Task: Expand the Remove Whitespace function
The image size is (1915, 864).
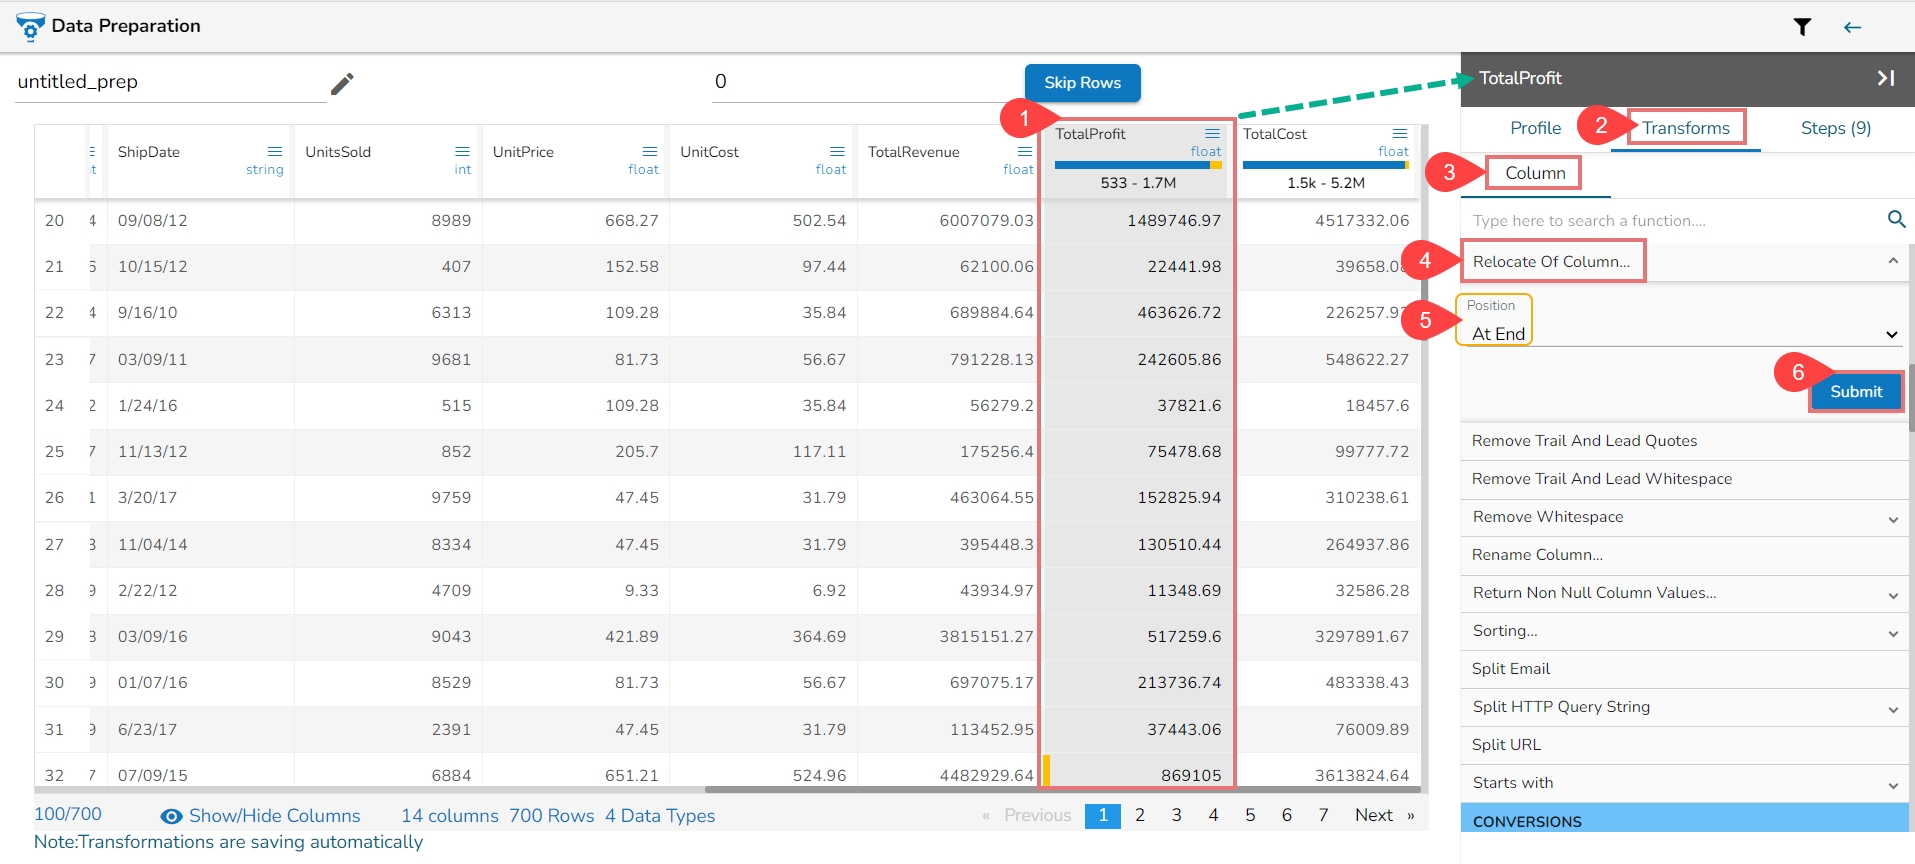Action: tap(1892, 519)
